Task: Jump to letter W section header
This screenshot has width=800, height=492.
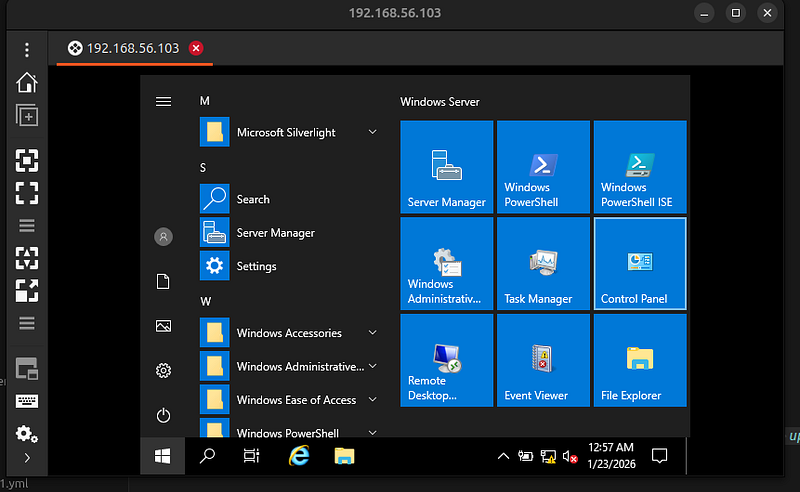Action: click(x=206, y=302)
